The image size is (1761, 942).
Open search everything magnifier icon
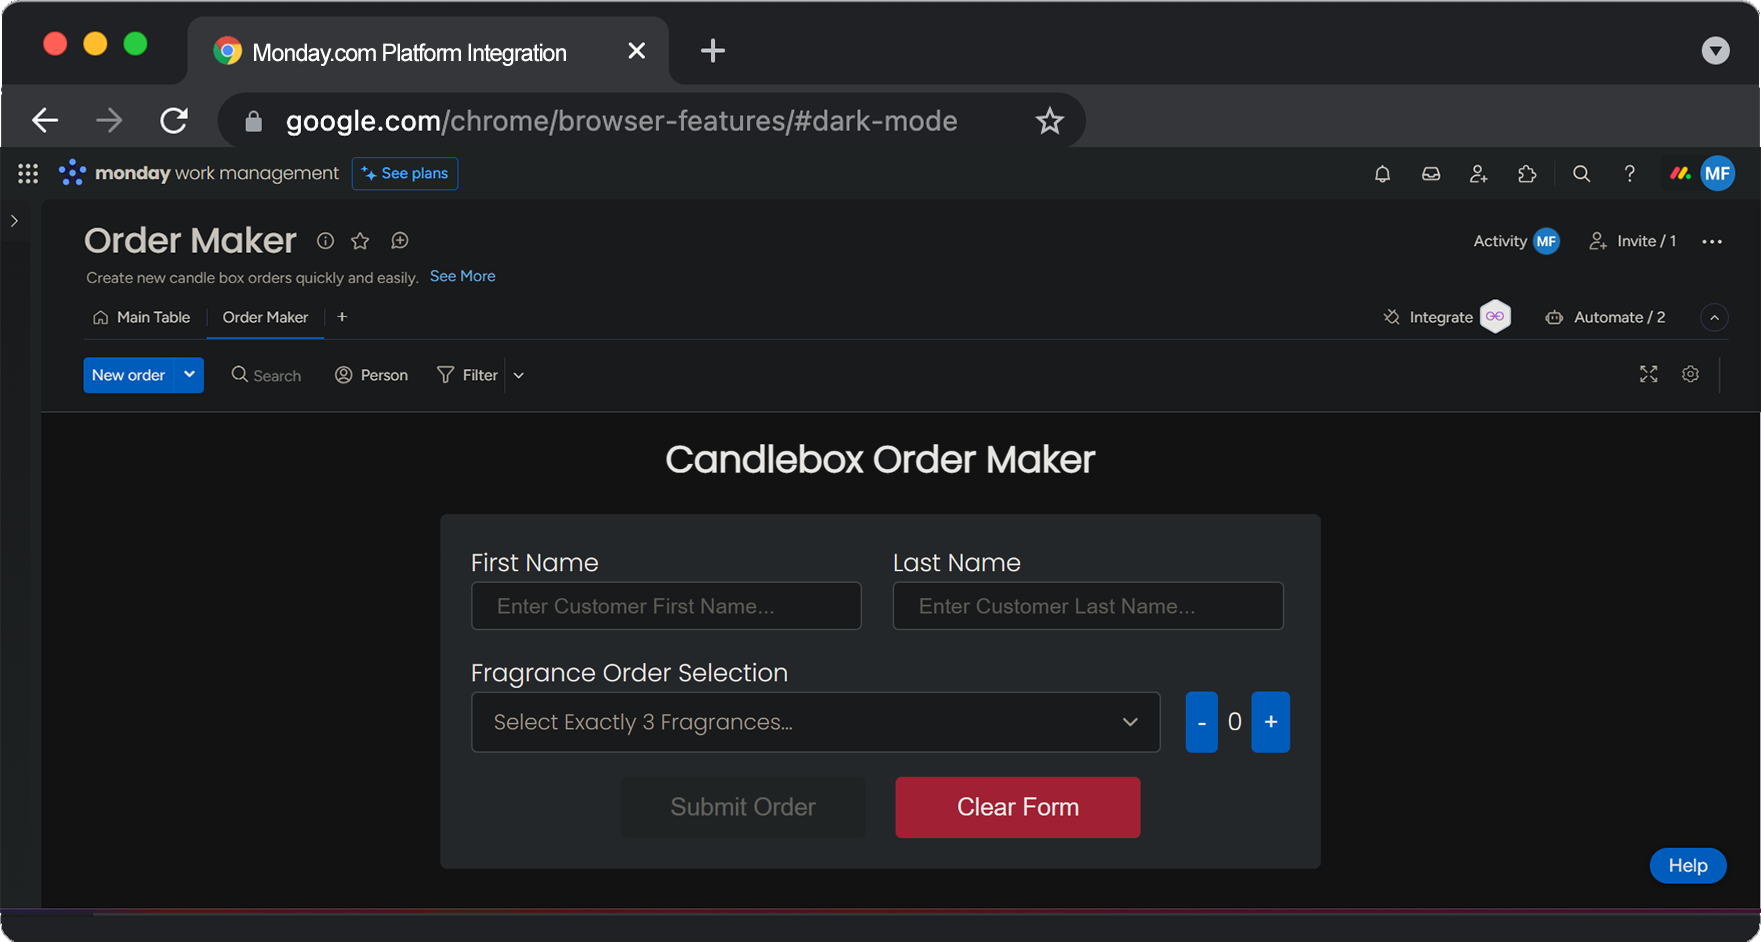tap(1581, 174)
